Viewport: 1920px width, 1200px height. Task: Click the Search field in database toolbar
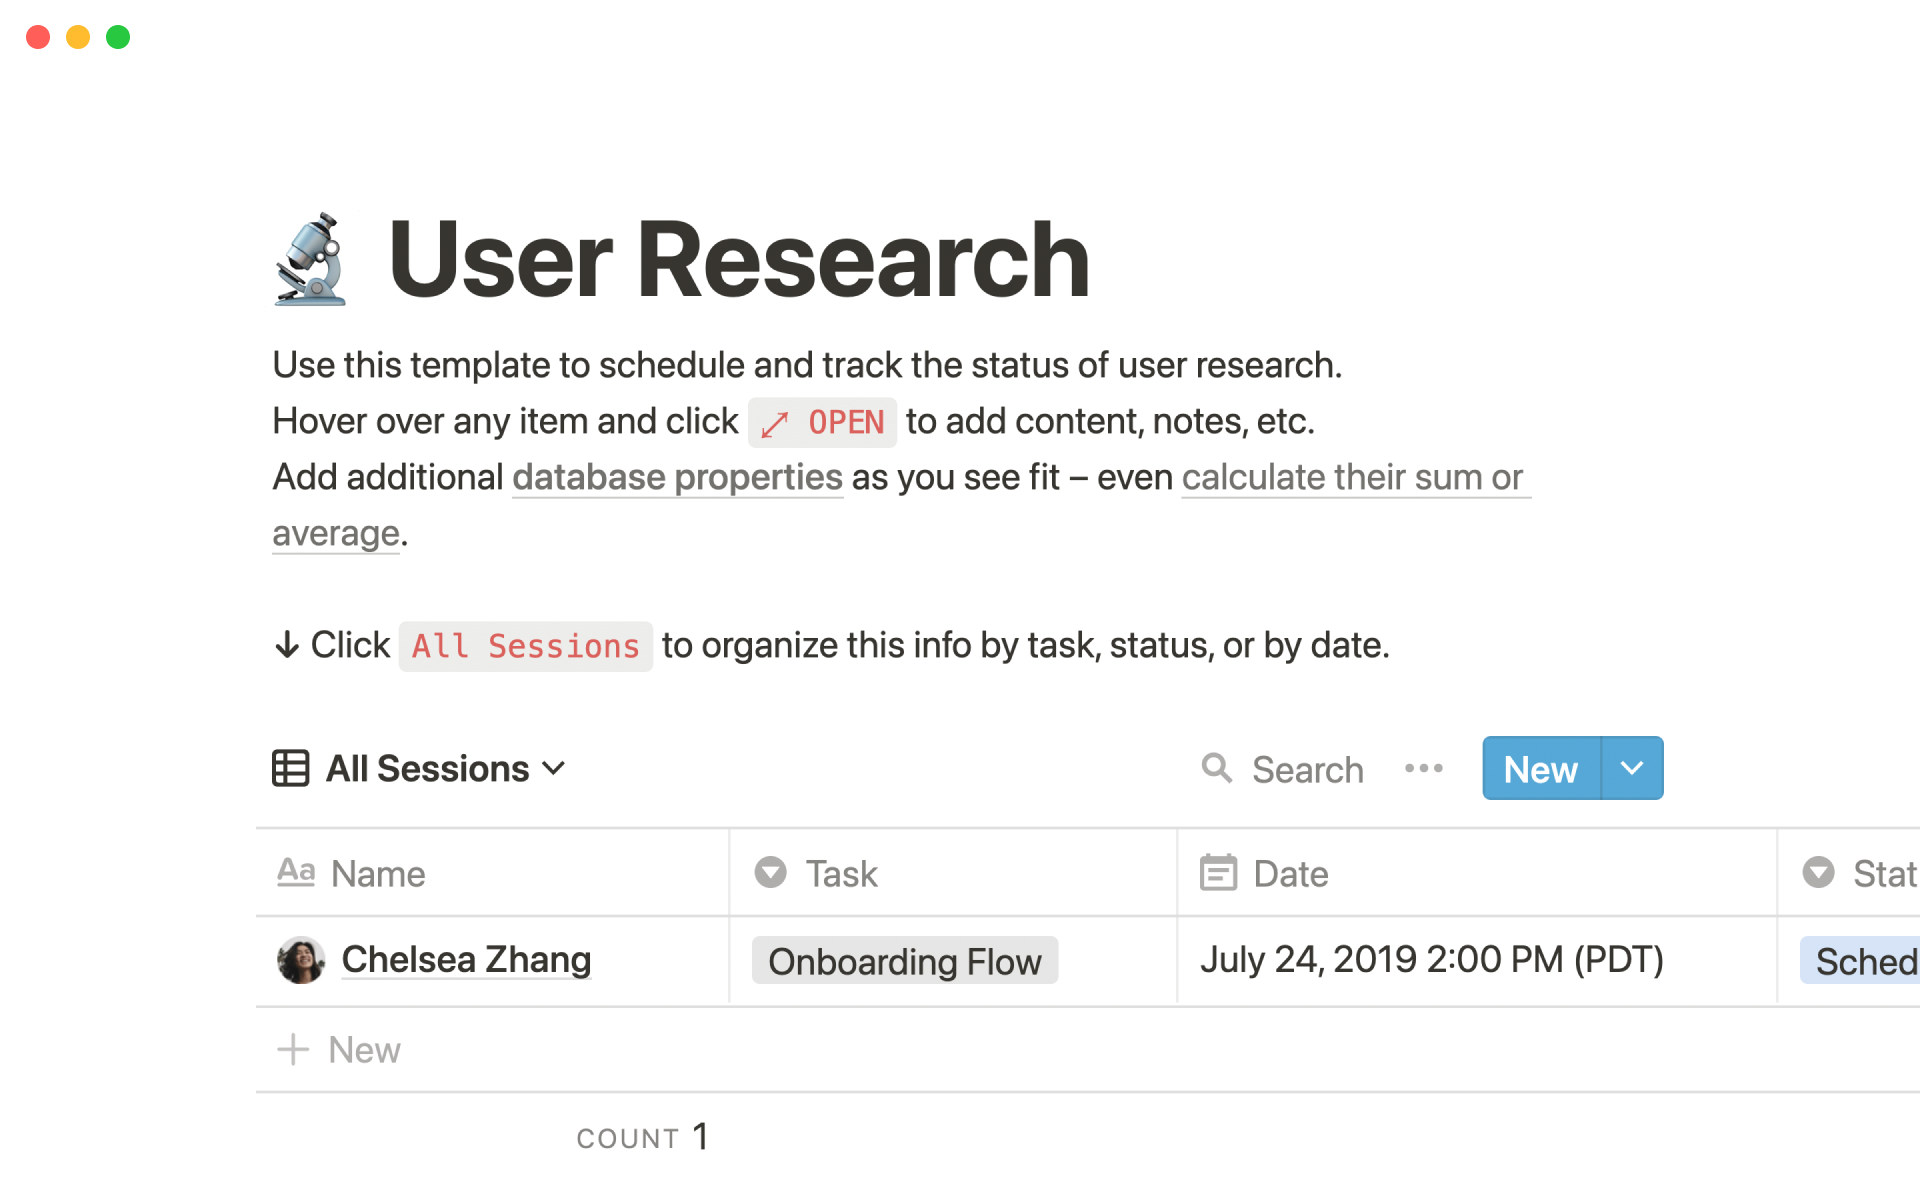[1307, 769]
